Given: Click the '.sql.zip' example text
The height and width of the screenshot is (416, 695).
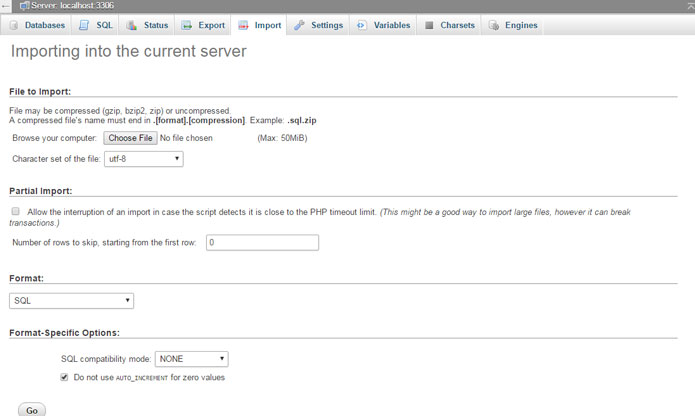Looking at the screenshot, I should (302, 121).
